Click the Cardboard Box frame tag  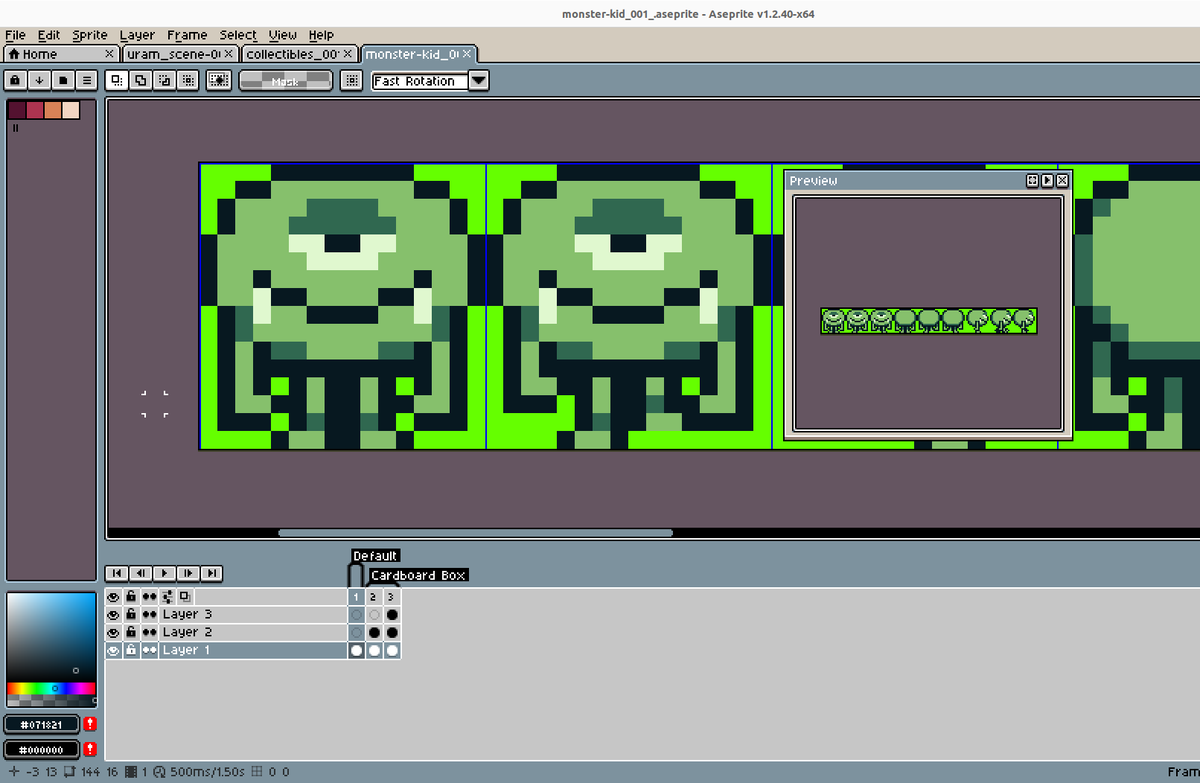(x=418, y=575)
